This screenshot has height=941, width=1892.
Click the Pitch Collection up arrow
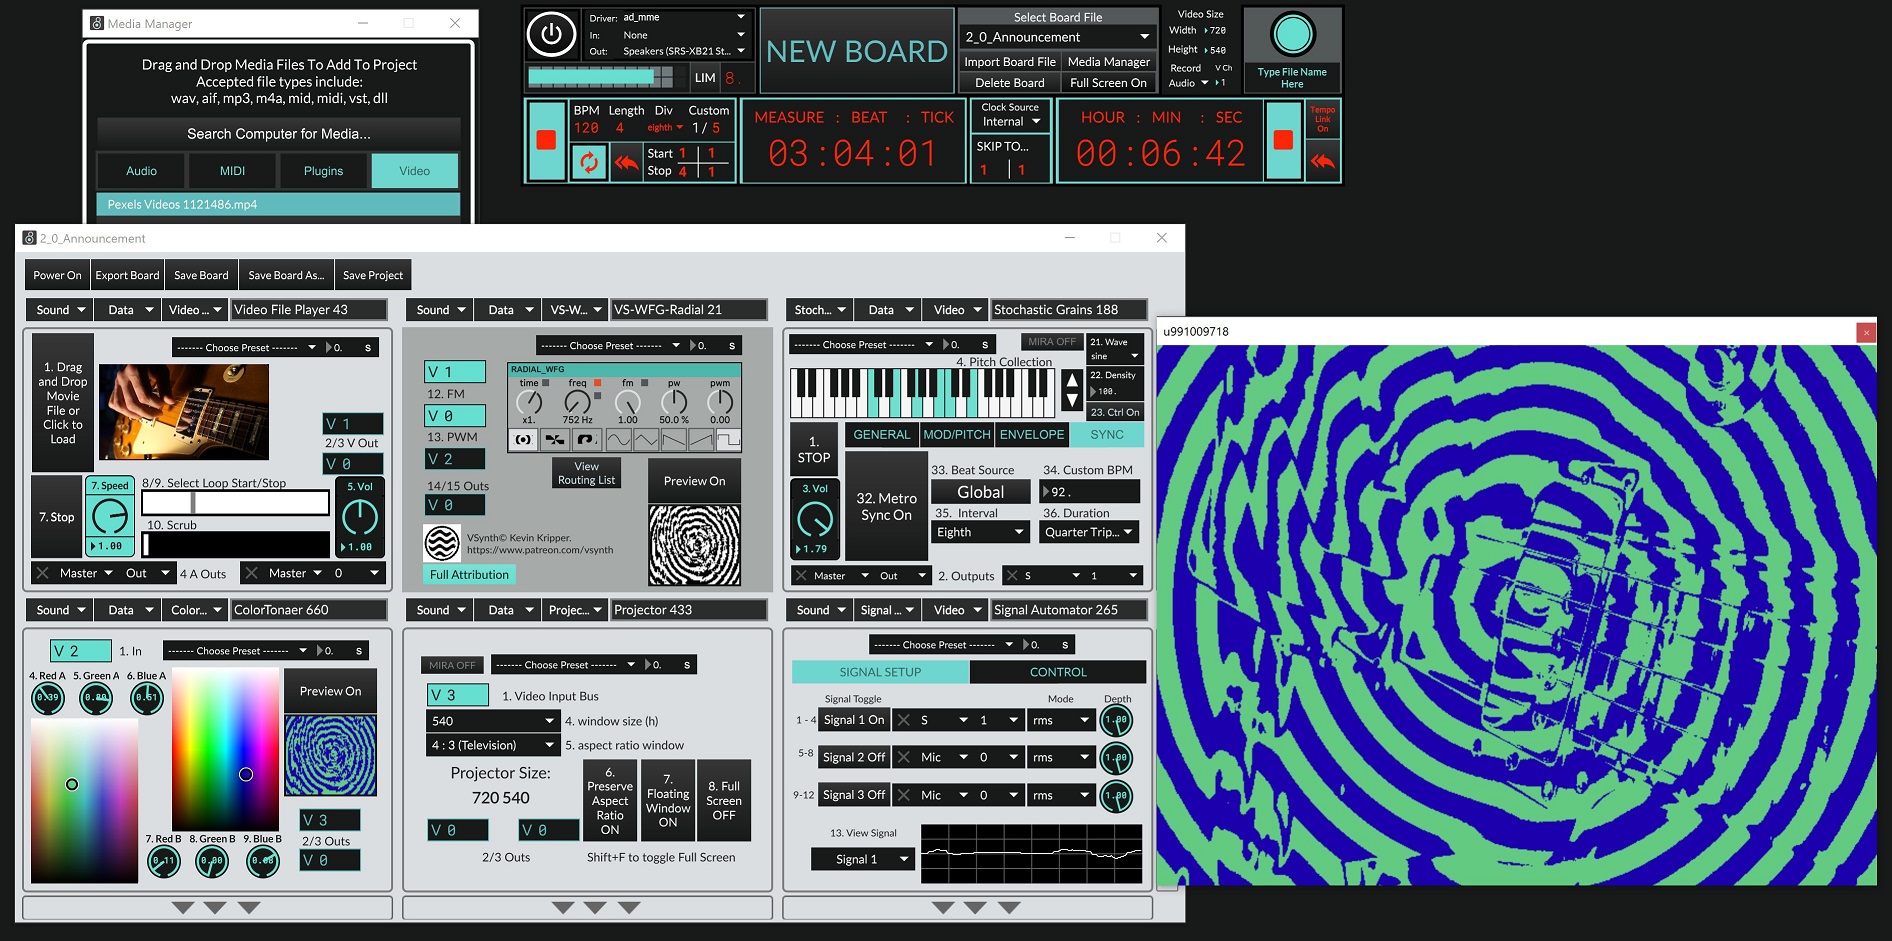click(x=1071, y=380)
